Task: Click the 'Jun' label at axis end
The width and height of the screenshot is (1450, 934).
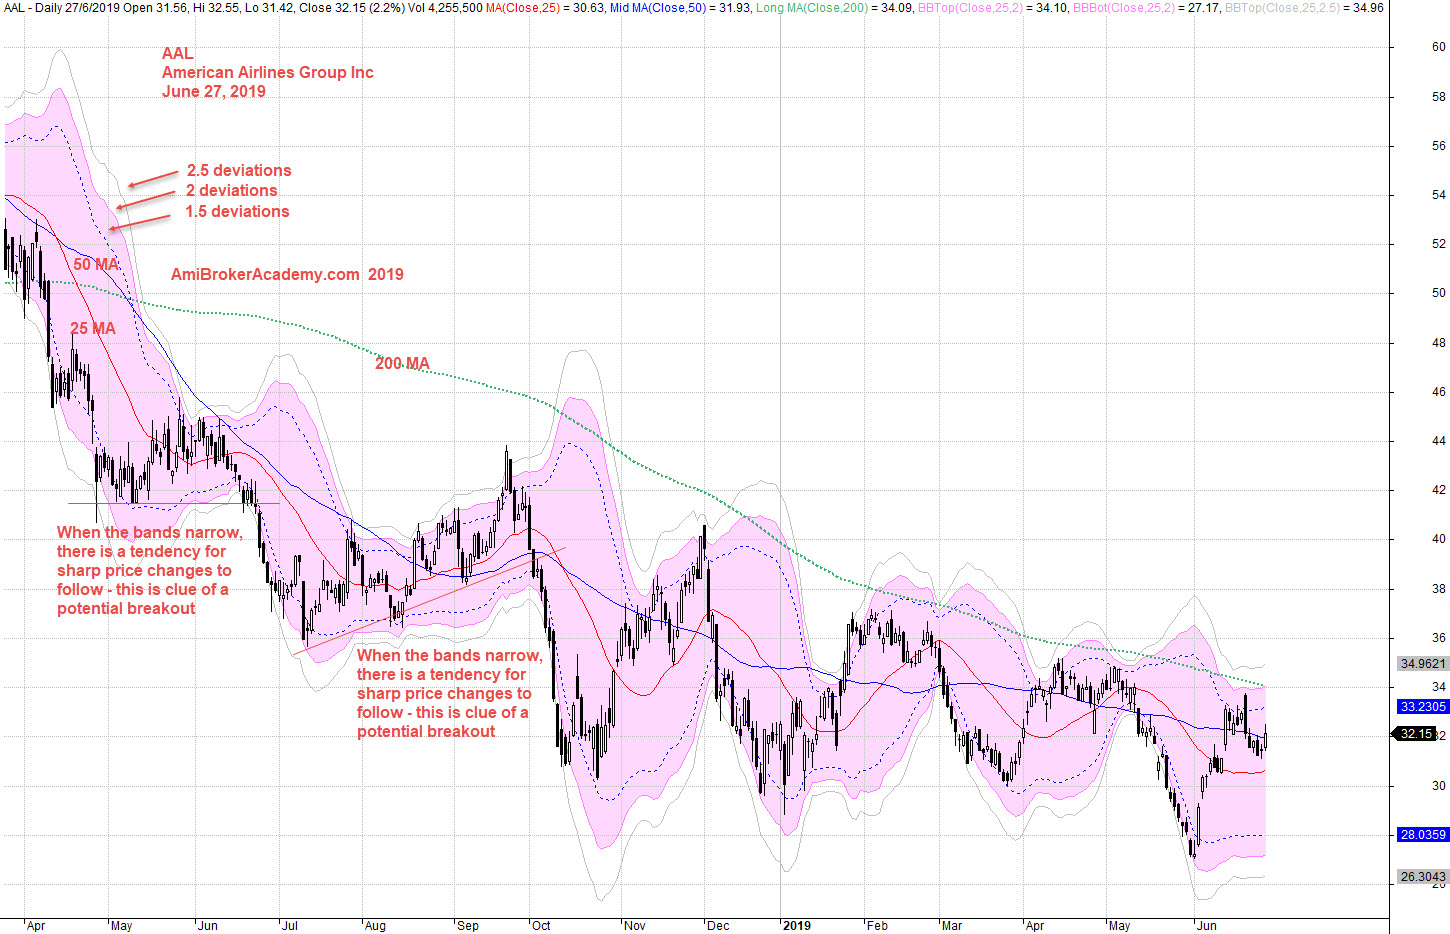Action: point(1207,925)
